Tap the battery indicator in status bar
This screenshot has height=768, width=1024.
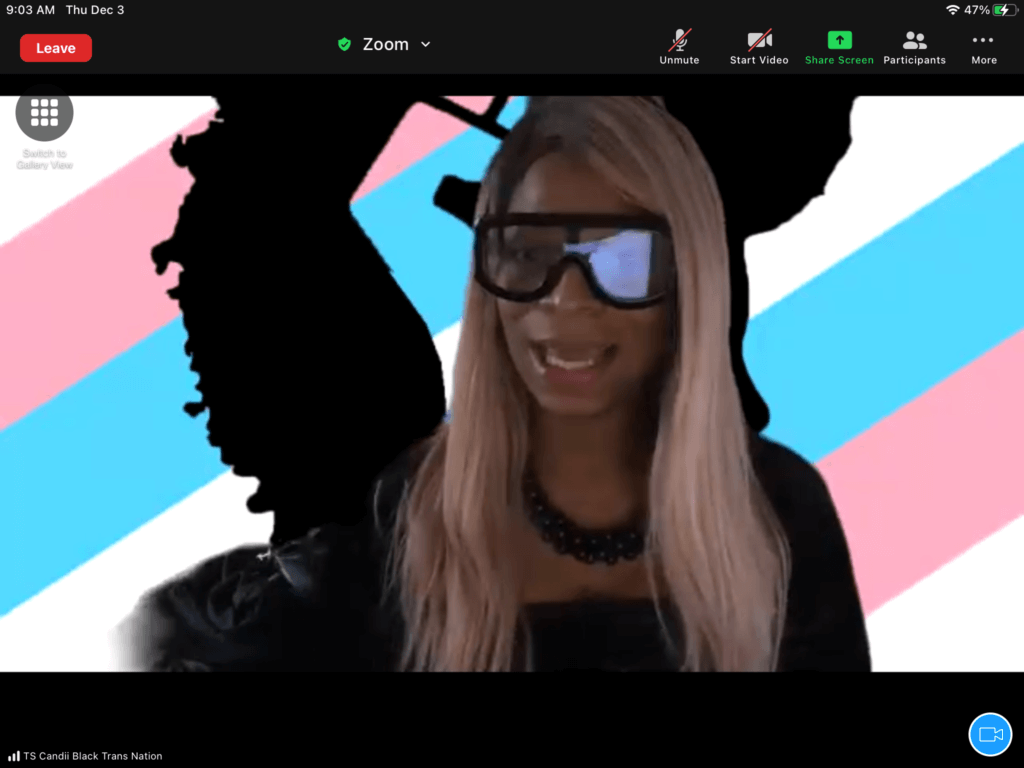1003,10
